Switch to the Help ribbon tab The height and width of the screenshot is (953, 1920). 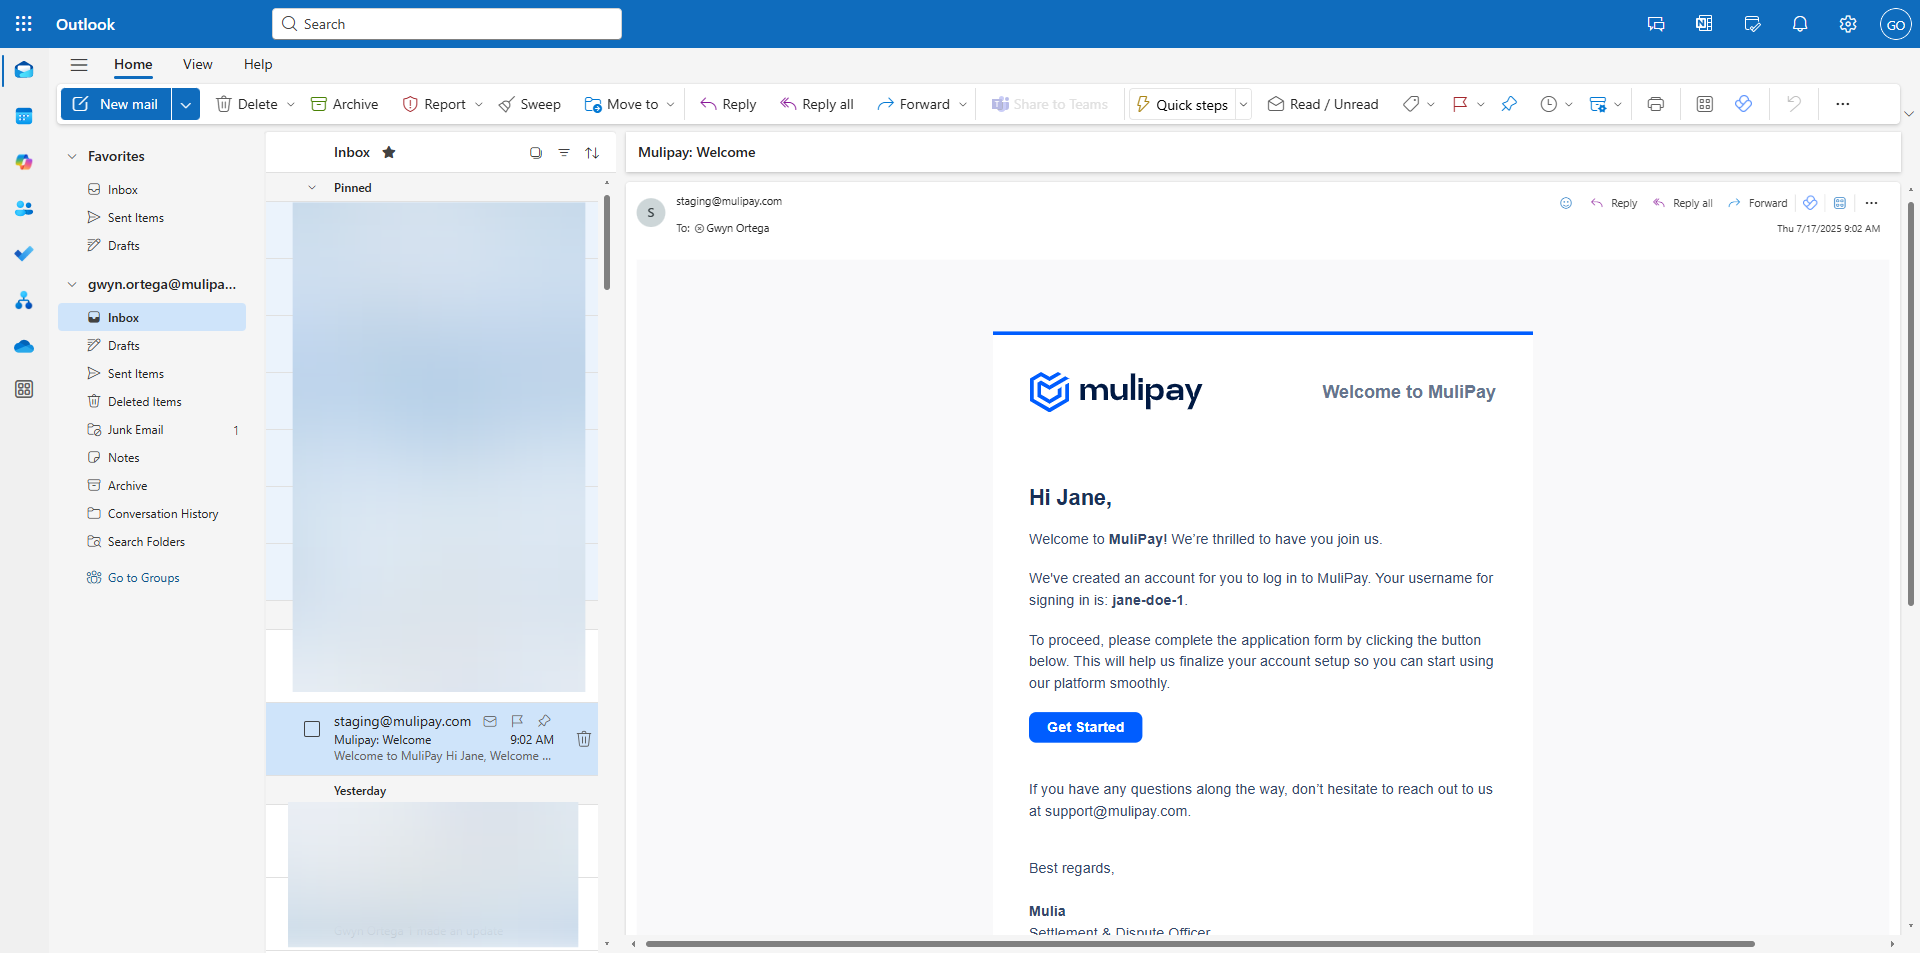coord(258,64)
